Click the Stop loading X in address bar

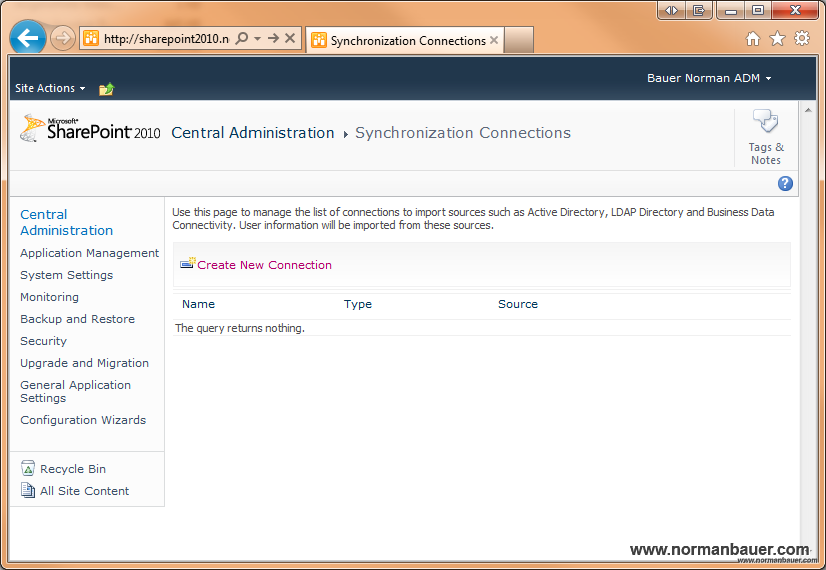[x=290, y=38]
